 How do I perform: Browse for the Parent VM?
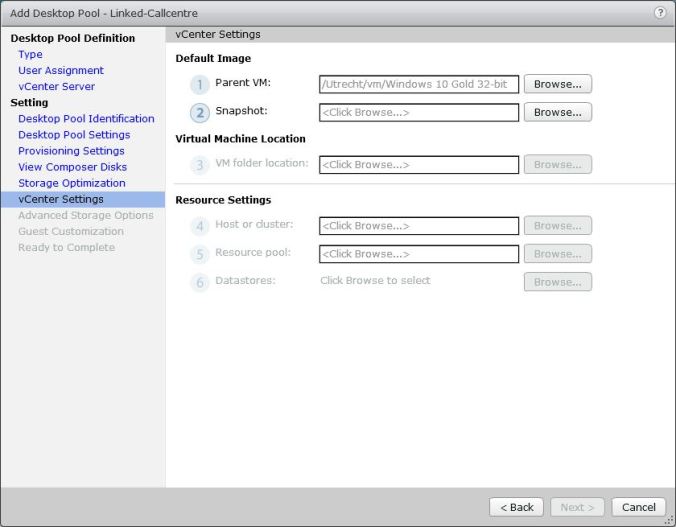tap(557, 84)
